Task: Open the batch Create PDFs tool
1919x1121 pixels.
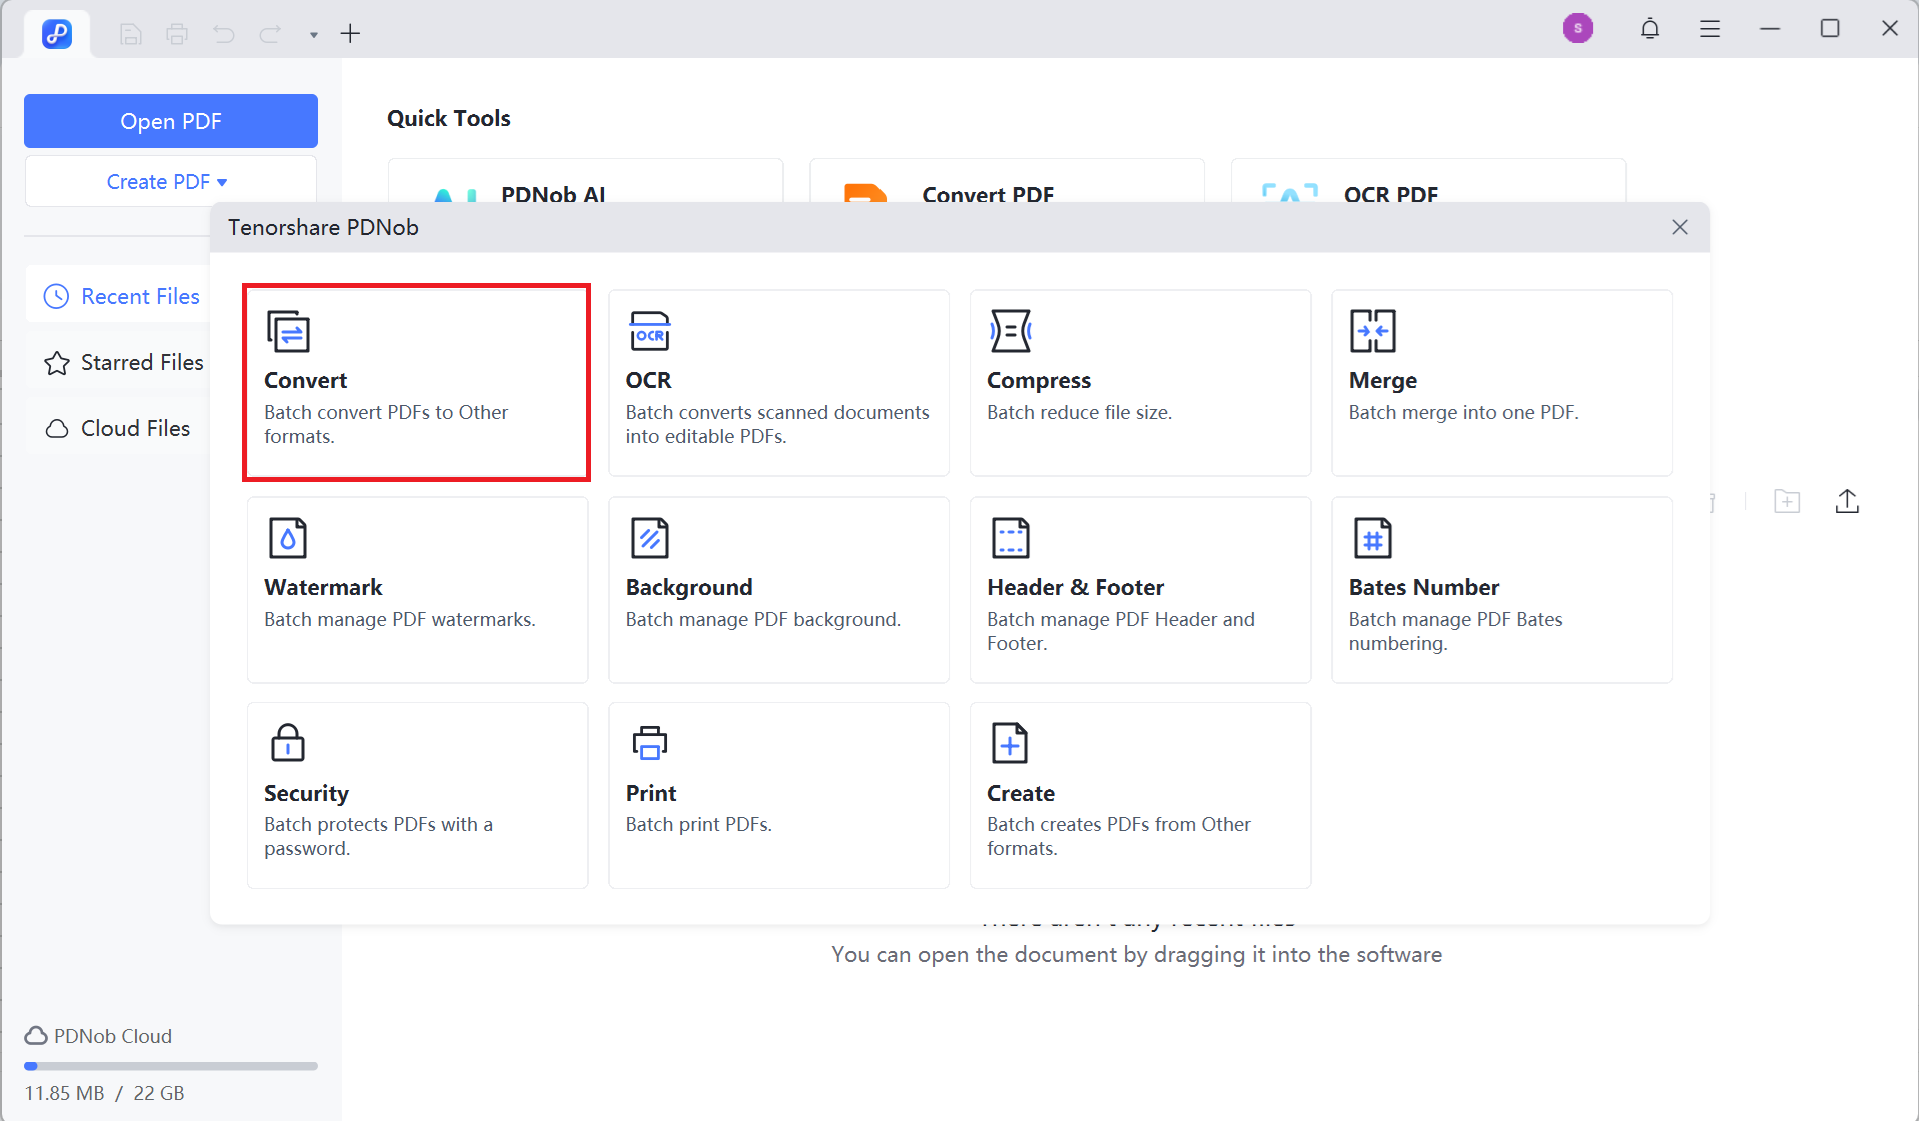Action: point(1139,795)
